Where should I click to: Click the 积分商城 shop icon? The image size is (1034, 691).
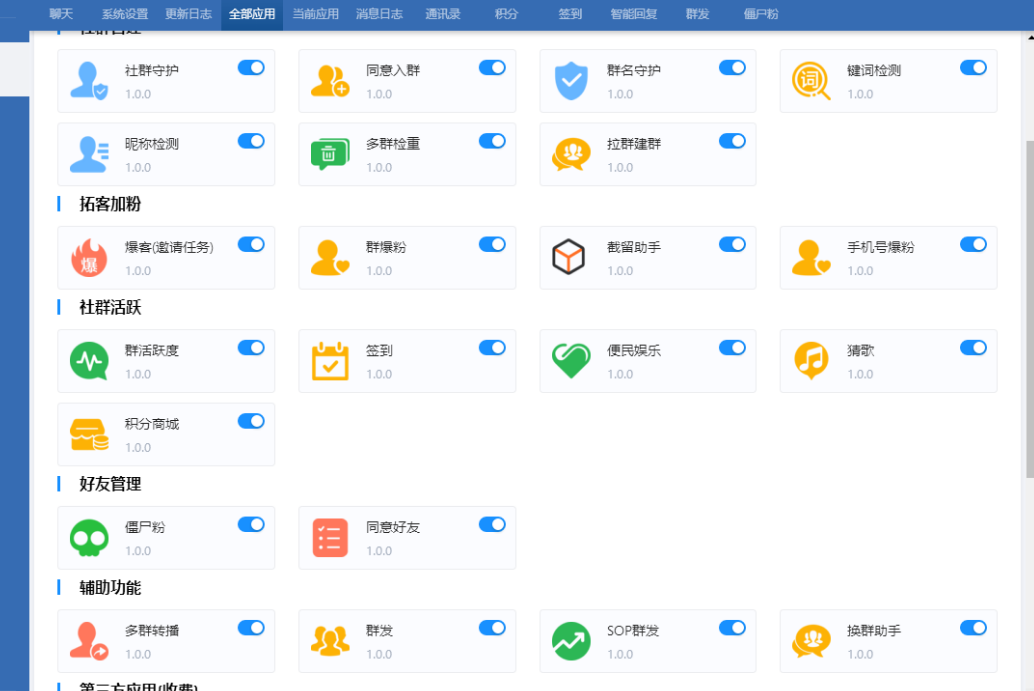(88, 435)
